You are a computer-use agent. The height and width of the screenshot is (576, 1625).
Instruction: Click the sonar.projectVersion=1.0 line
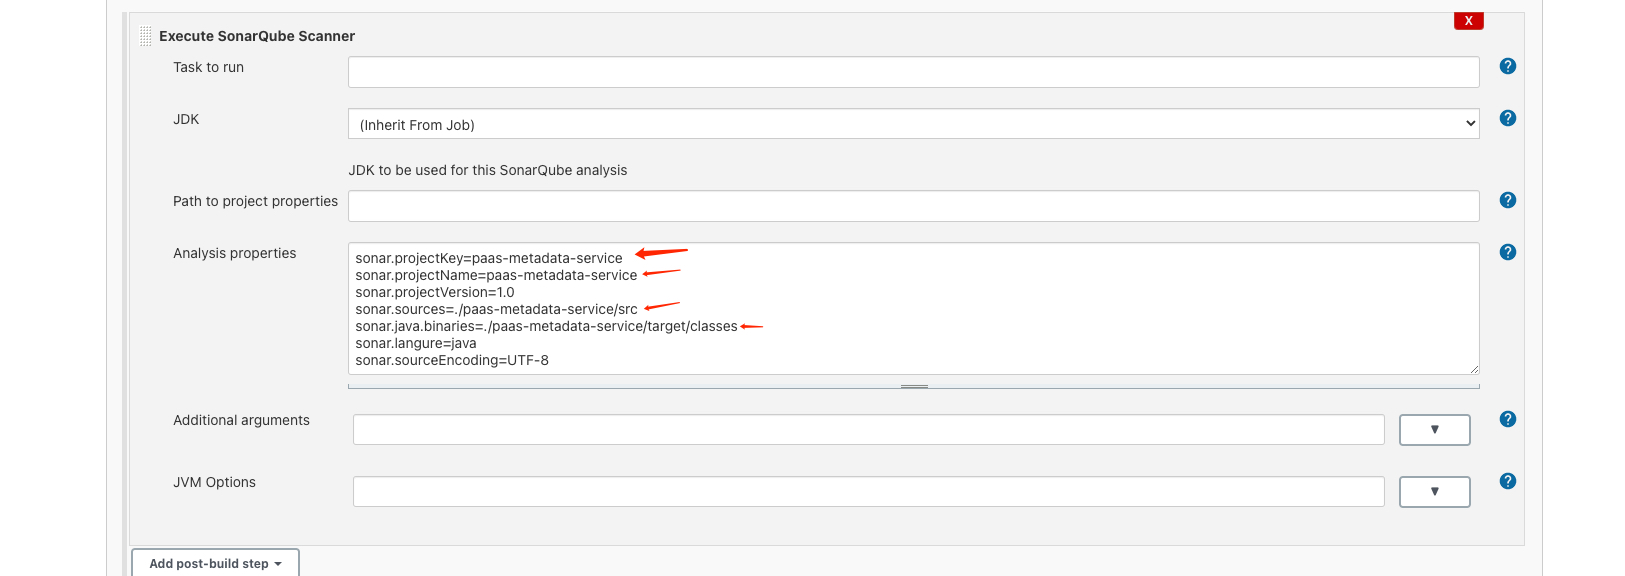pyautogui.click(x=435, y=292)
